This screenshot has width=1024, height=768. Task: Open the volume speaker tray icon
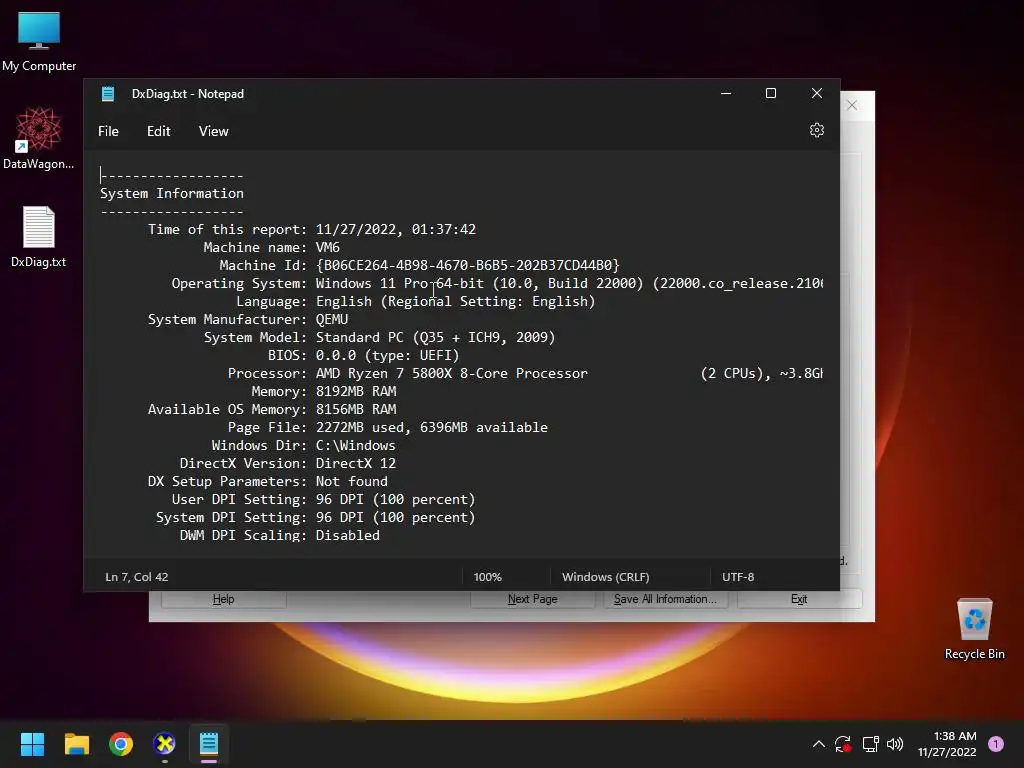[895, 744]
